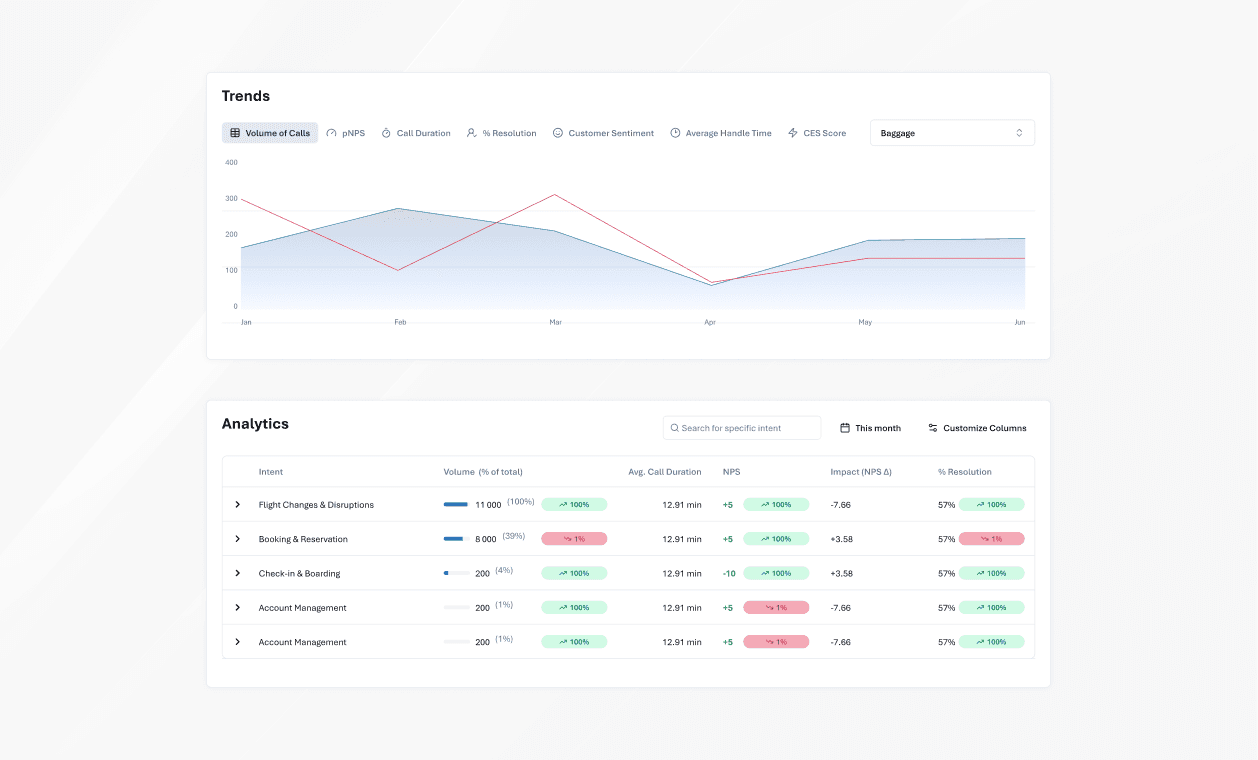Expand the Check-in & Boarding row
This screenshot has width=1258, height=760.
[x=238, y=572]
